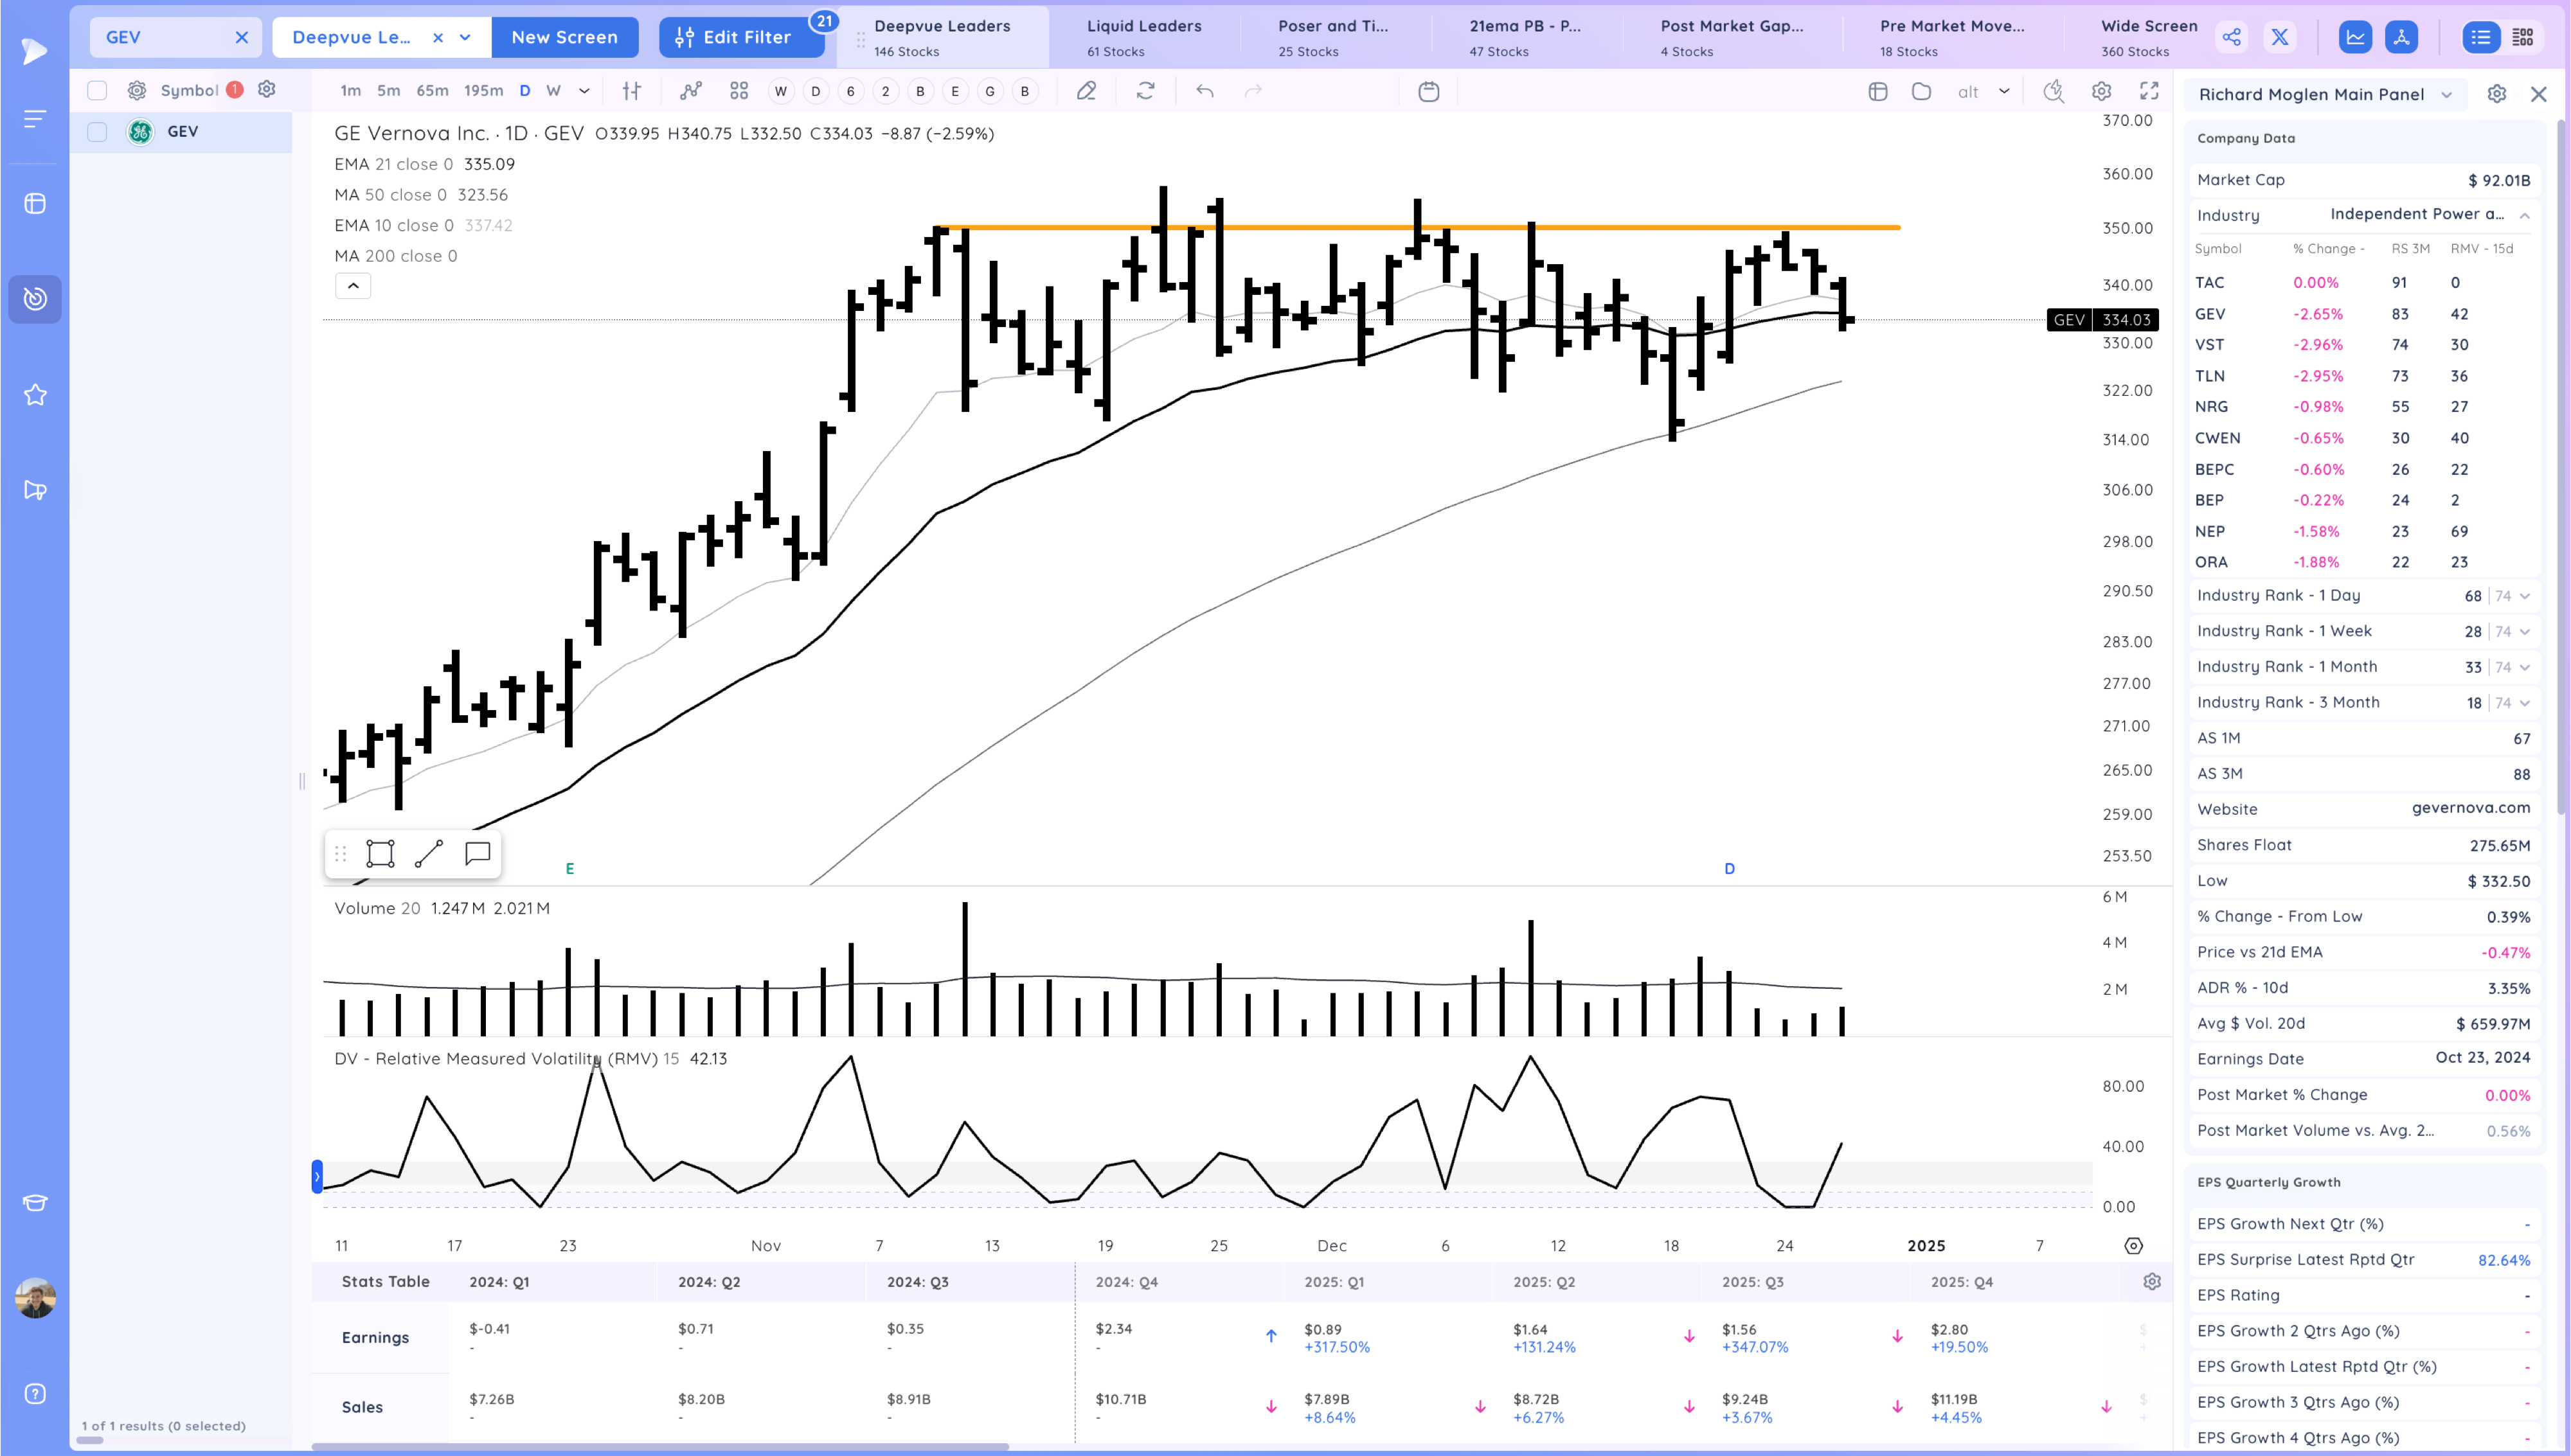2571x1456 pixels.
Task: Select the drawing eraser pencil icon
Action: (x=1086, y=91)
